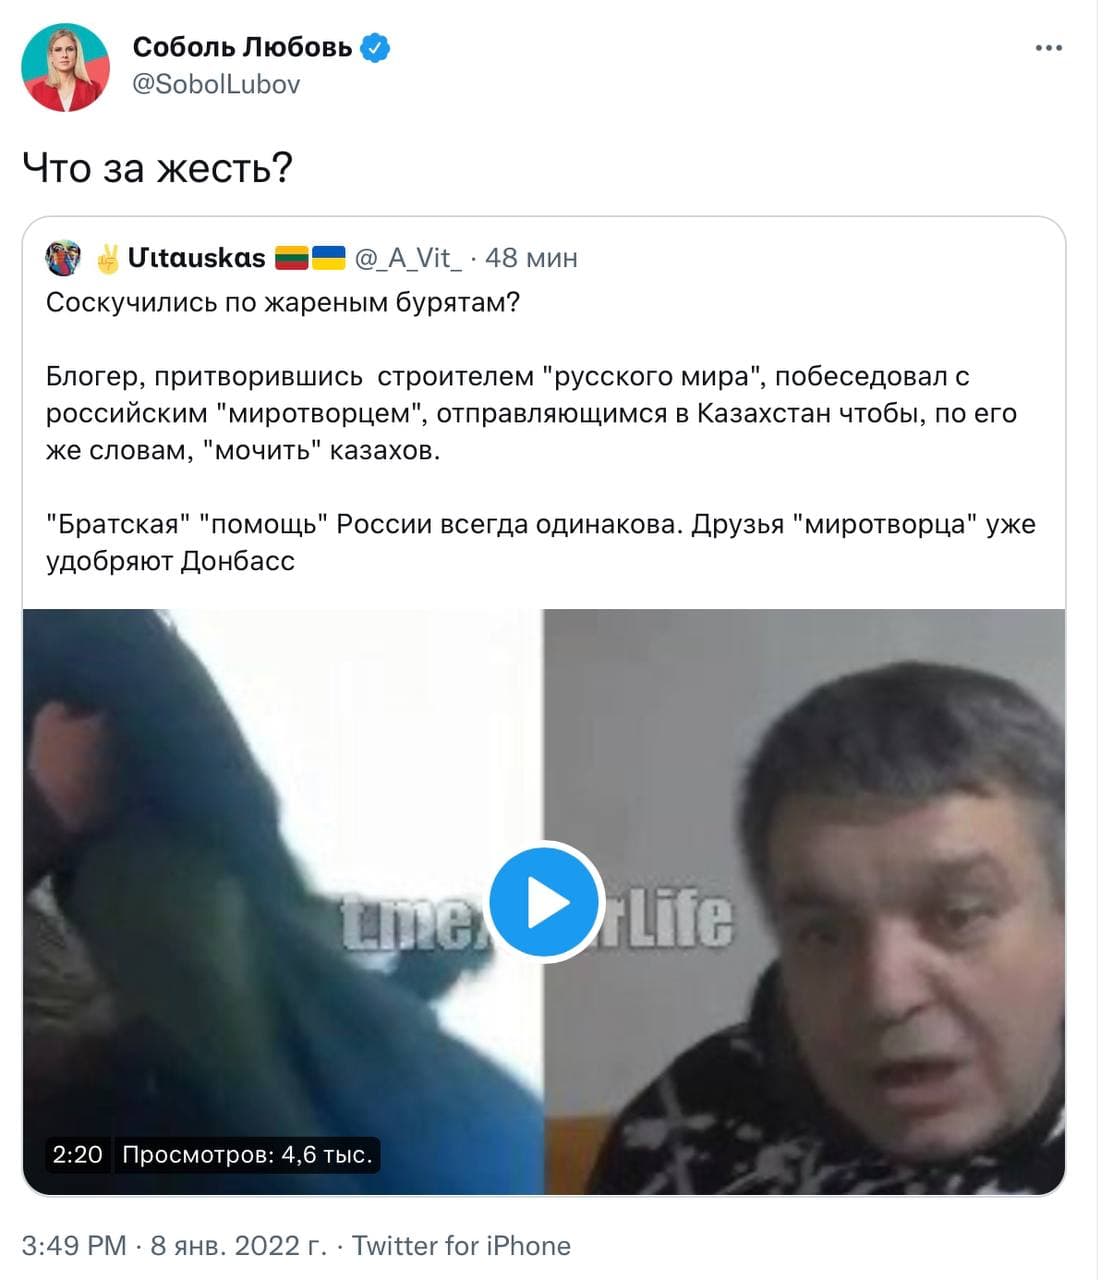Screen dimensions: 1113x1280
Task: Click the blue verified badge
Action: 375,47
